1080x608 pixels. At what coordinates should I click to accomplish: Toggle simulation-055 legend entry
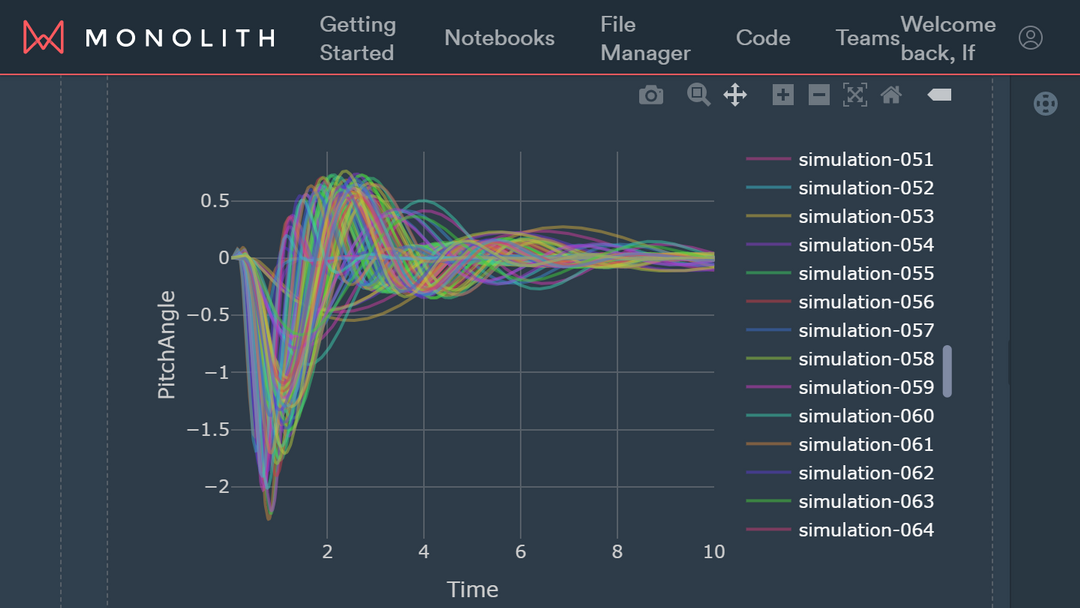(x=865, y=273)
